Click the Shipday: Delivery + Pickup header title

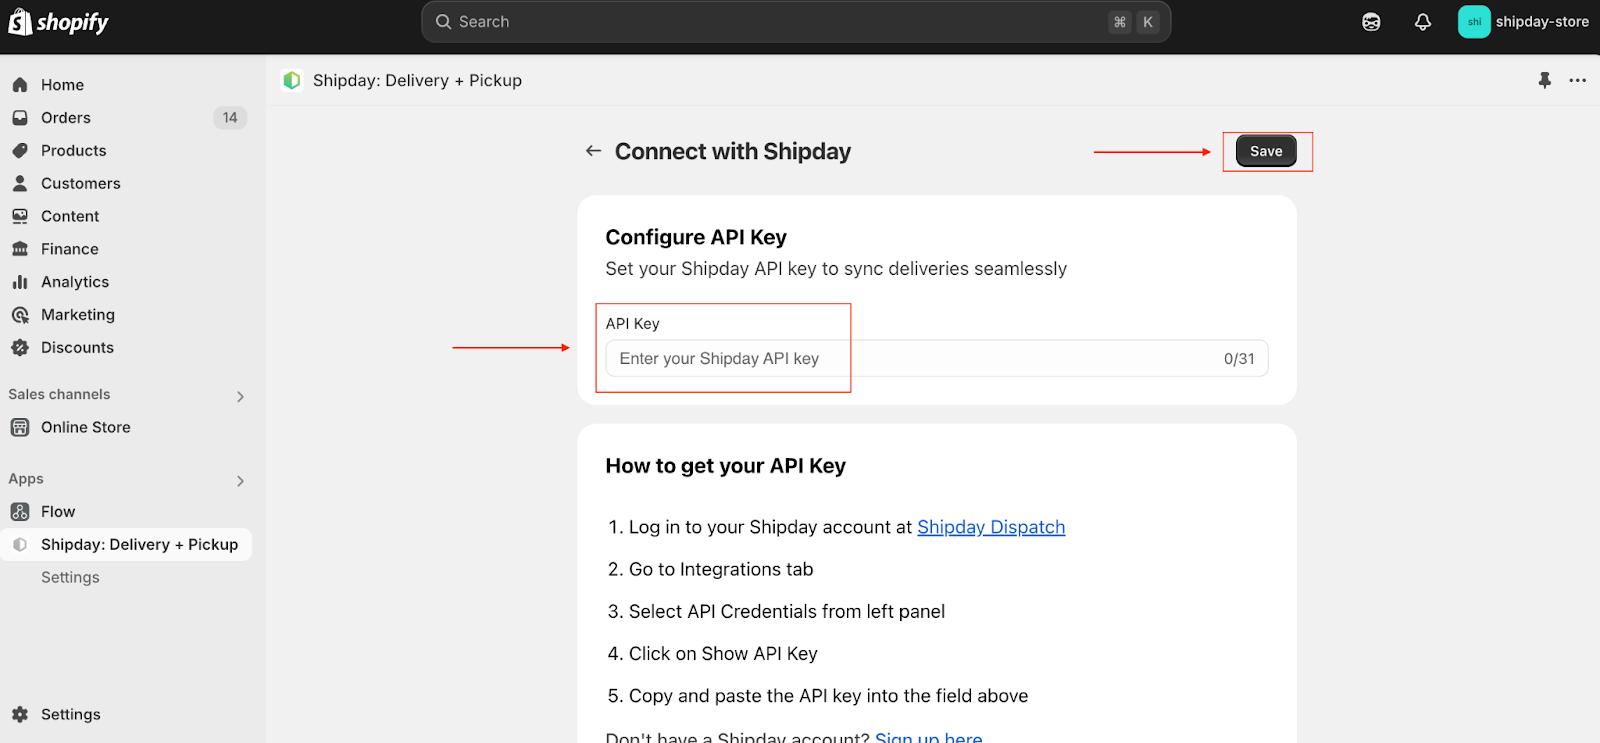(417, 80)
